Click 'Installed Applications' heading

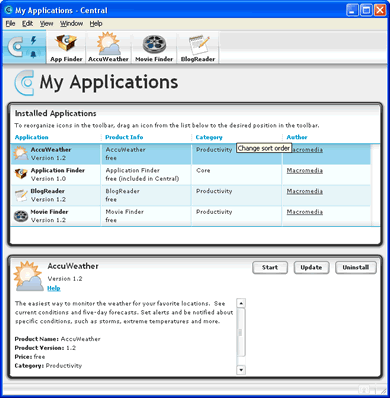coord(55,114)
